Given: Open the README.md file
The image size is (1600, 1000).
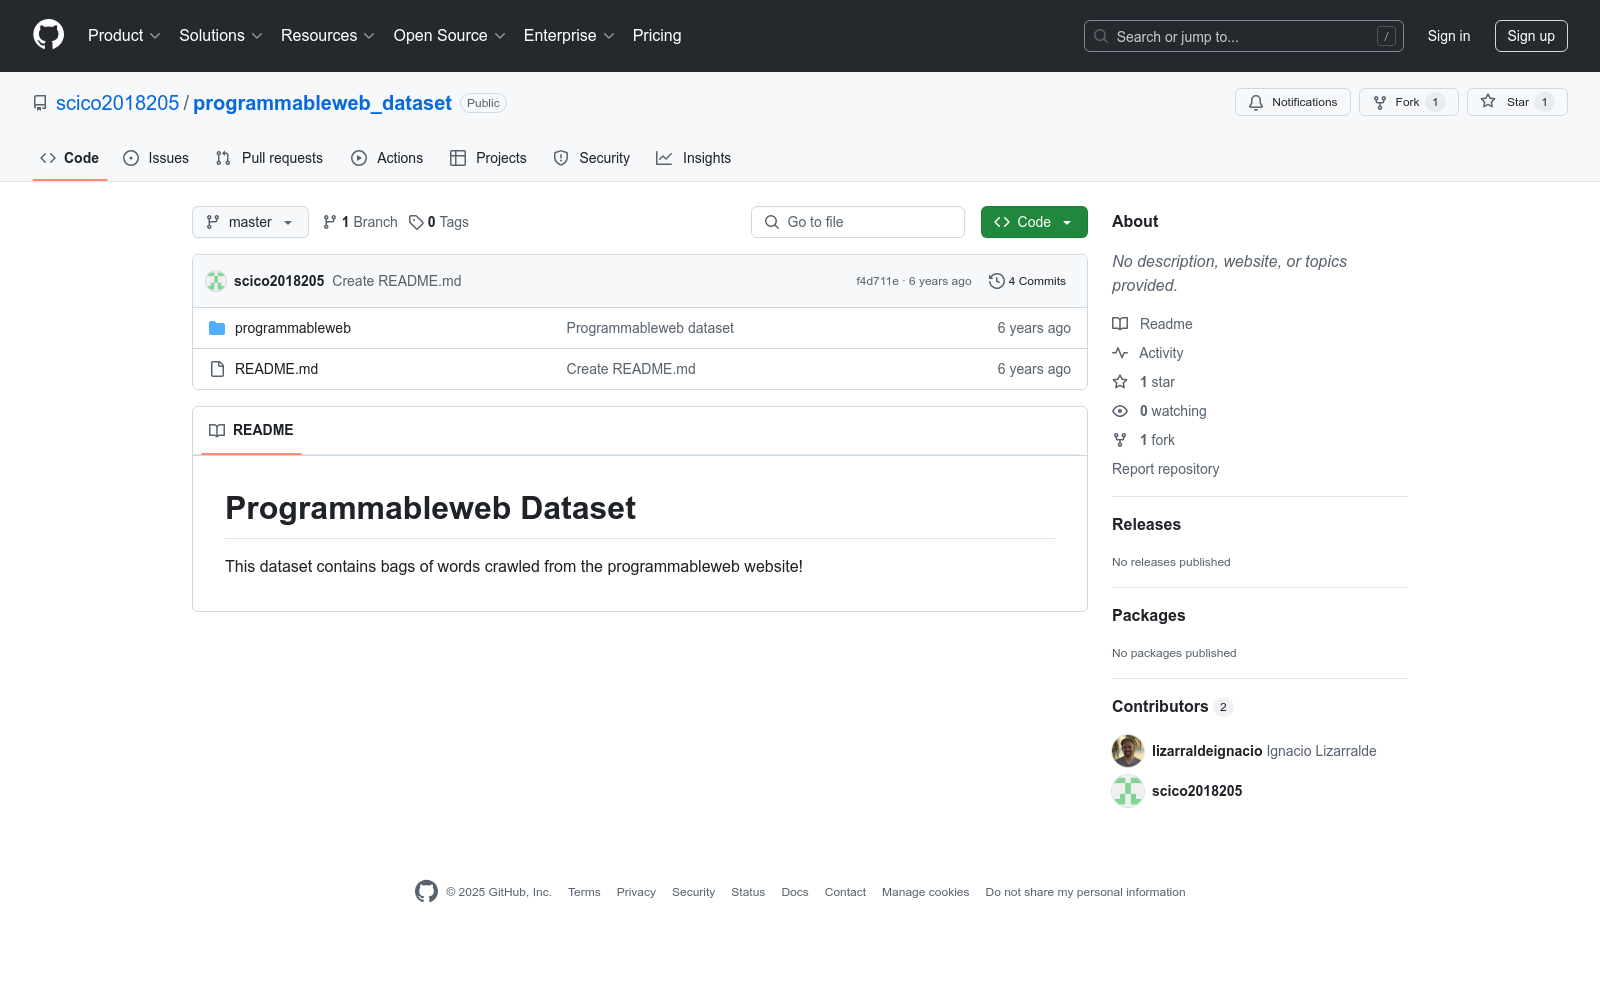Looking at the screenshot, I should coord(276,369).
